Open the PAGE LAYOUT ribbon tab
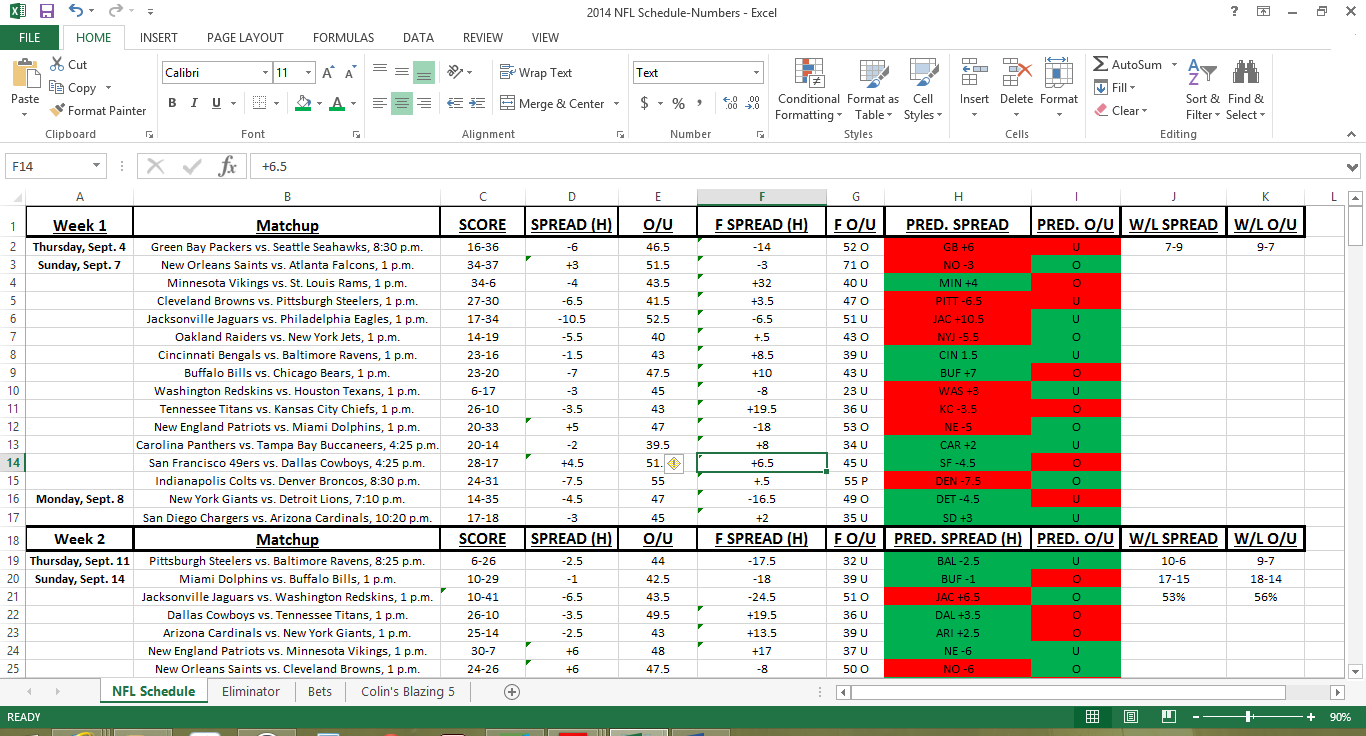This screenshot has width=1366, height=736. 245,38
